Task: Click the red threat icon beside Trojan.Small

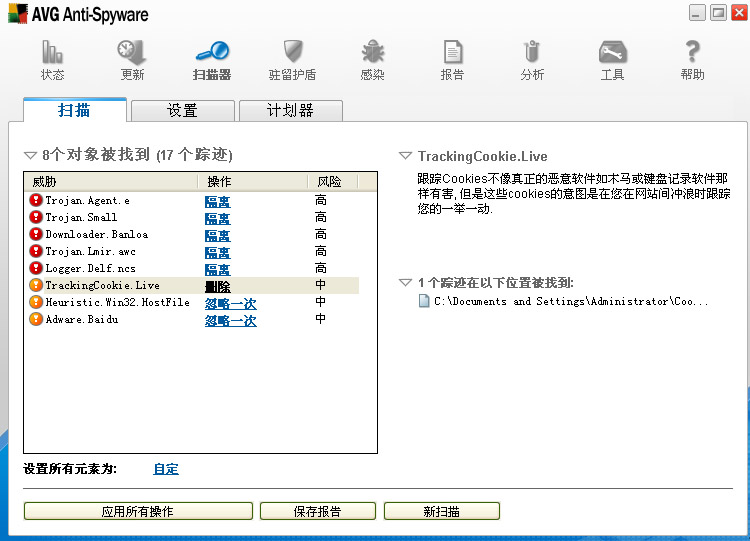Action: [x=36, y=217]
